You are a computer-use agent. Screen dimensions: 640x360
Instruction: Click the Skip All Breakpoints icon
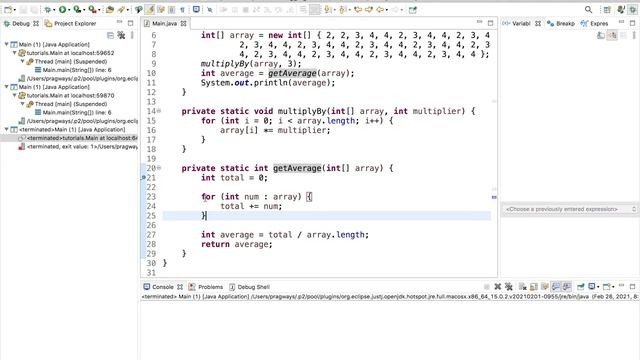[210, 9]
